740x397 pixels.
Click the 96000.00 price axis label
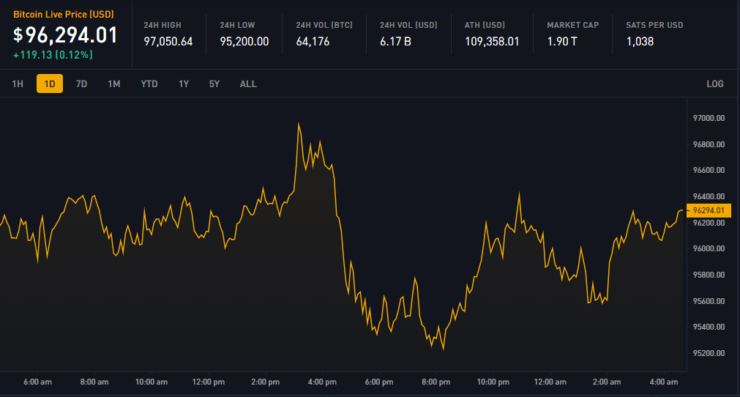click(709, 248)
